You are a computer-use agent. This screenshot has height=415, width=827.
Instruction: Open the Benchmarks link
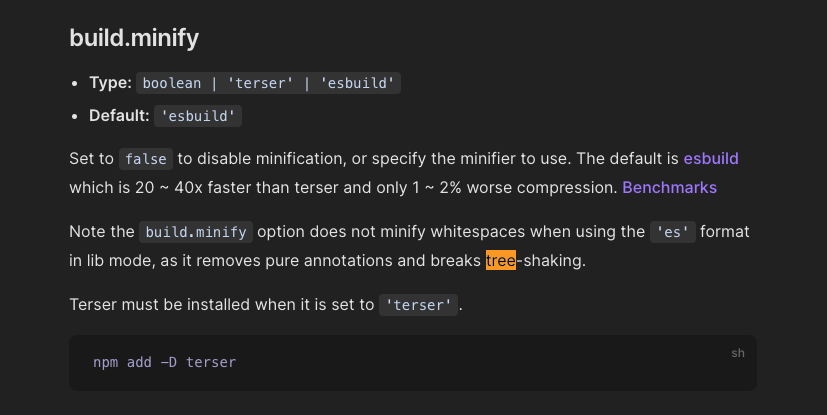click(669, 188)
